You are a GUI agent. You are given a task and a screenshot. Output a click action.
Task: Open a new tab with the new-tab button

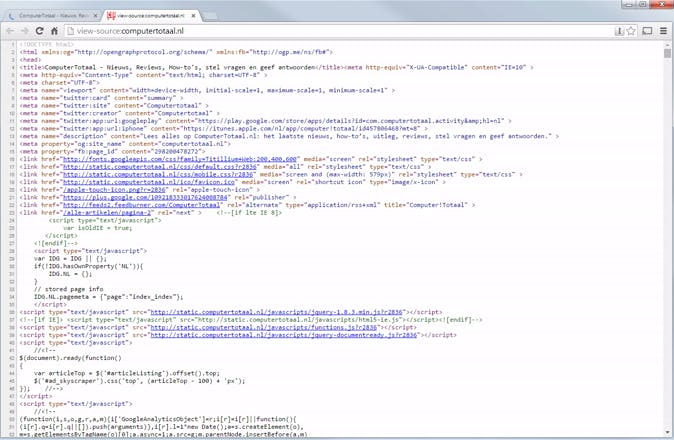pos(209,16)
